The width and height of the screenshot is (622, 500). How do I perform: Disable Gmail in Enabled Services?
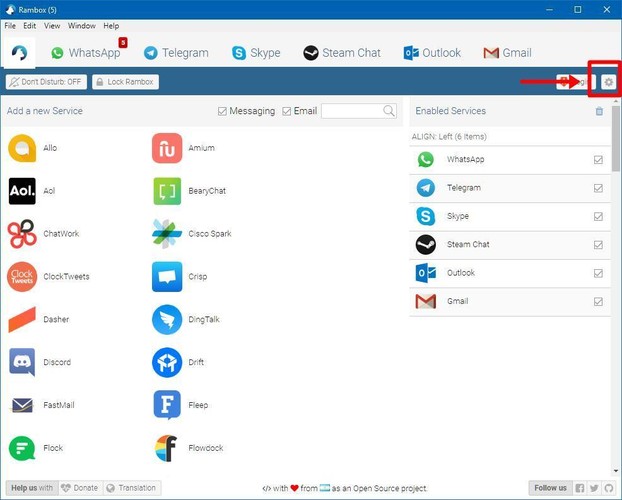(x=598, y=302)
